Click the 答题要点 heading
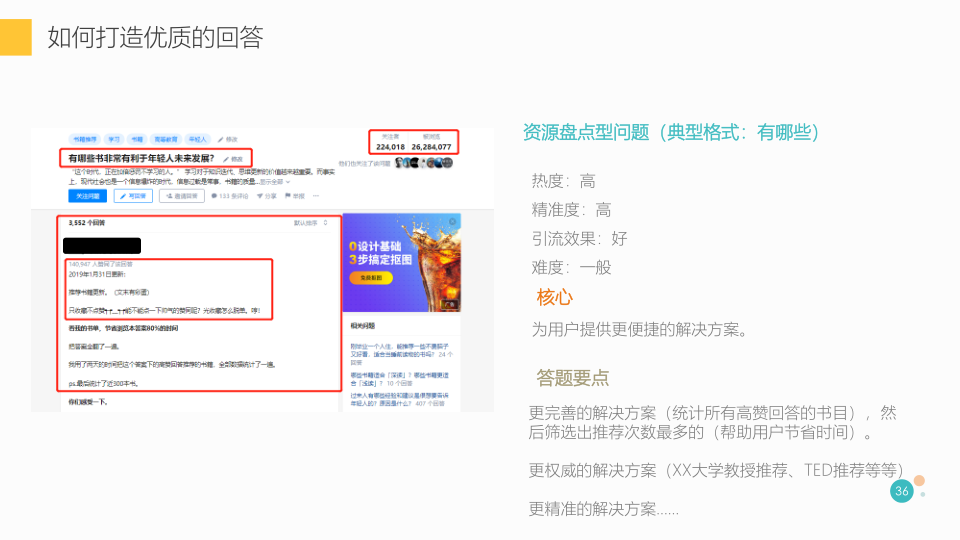The width and height of the screenshot is (960, 540). click(x=572, y=378)
